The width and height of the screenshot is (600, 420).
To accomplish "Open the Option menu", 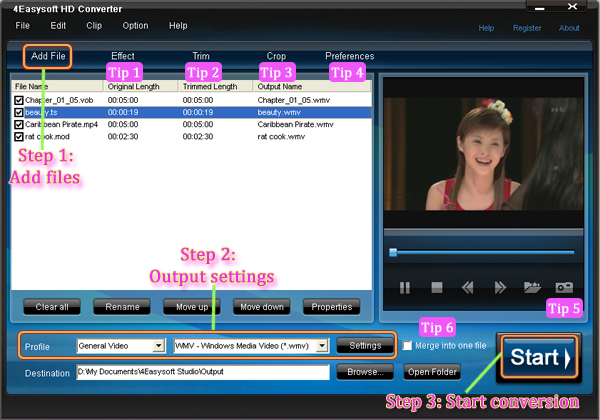I will pyautogui.click(x=135, y=26).
